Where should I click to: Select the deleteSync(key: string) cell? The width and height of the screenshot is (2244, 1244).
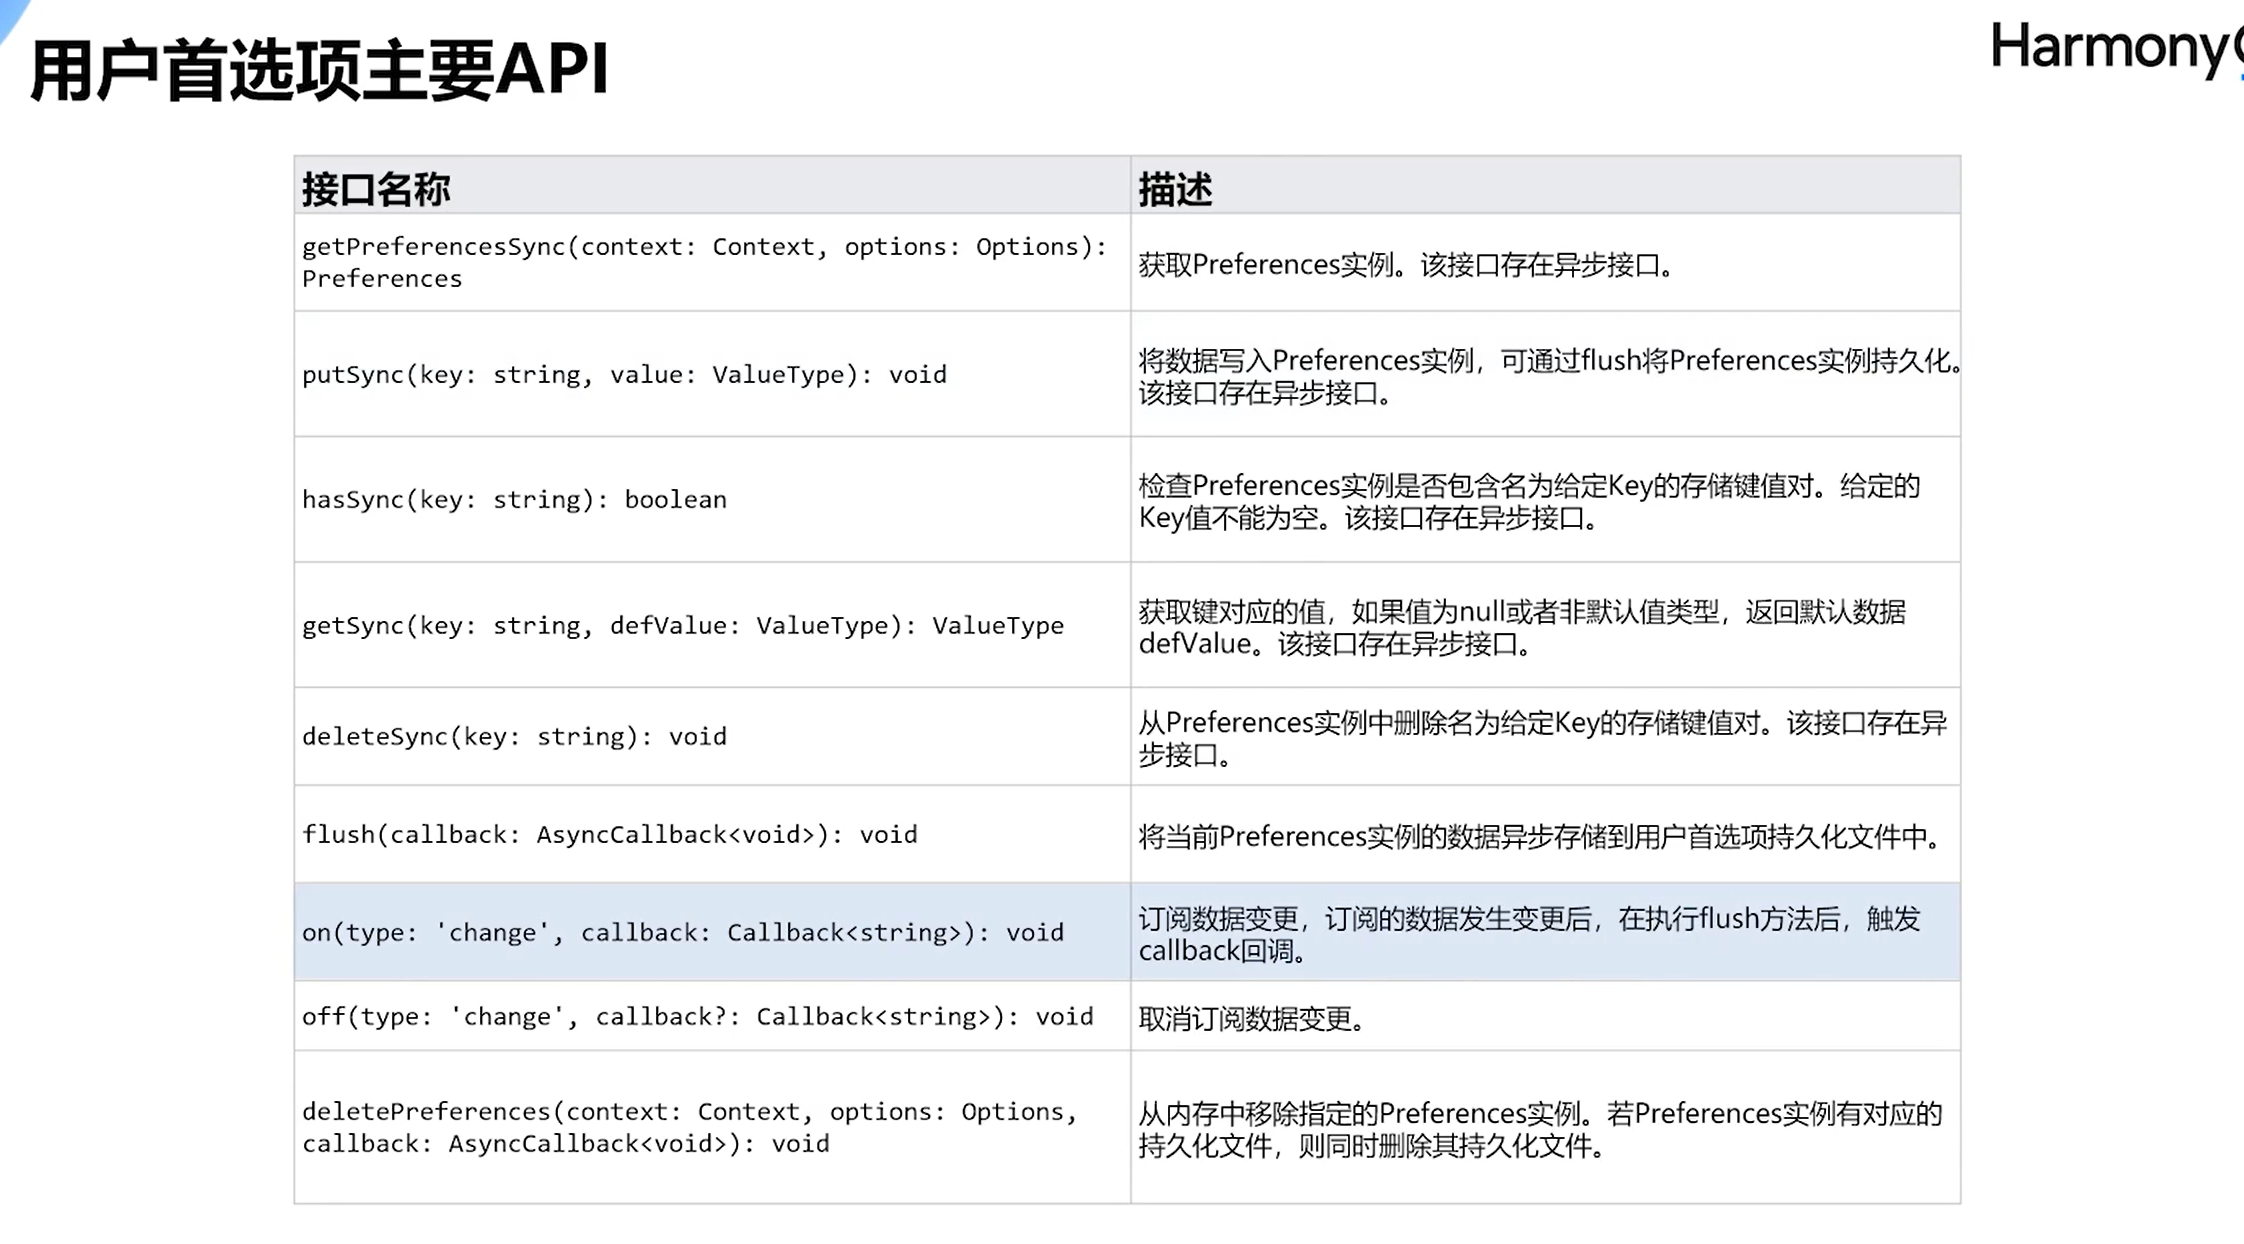click(x=514, y=736)
